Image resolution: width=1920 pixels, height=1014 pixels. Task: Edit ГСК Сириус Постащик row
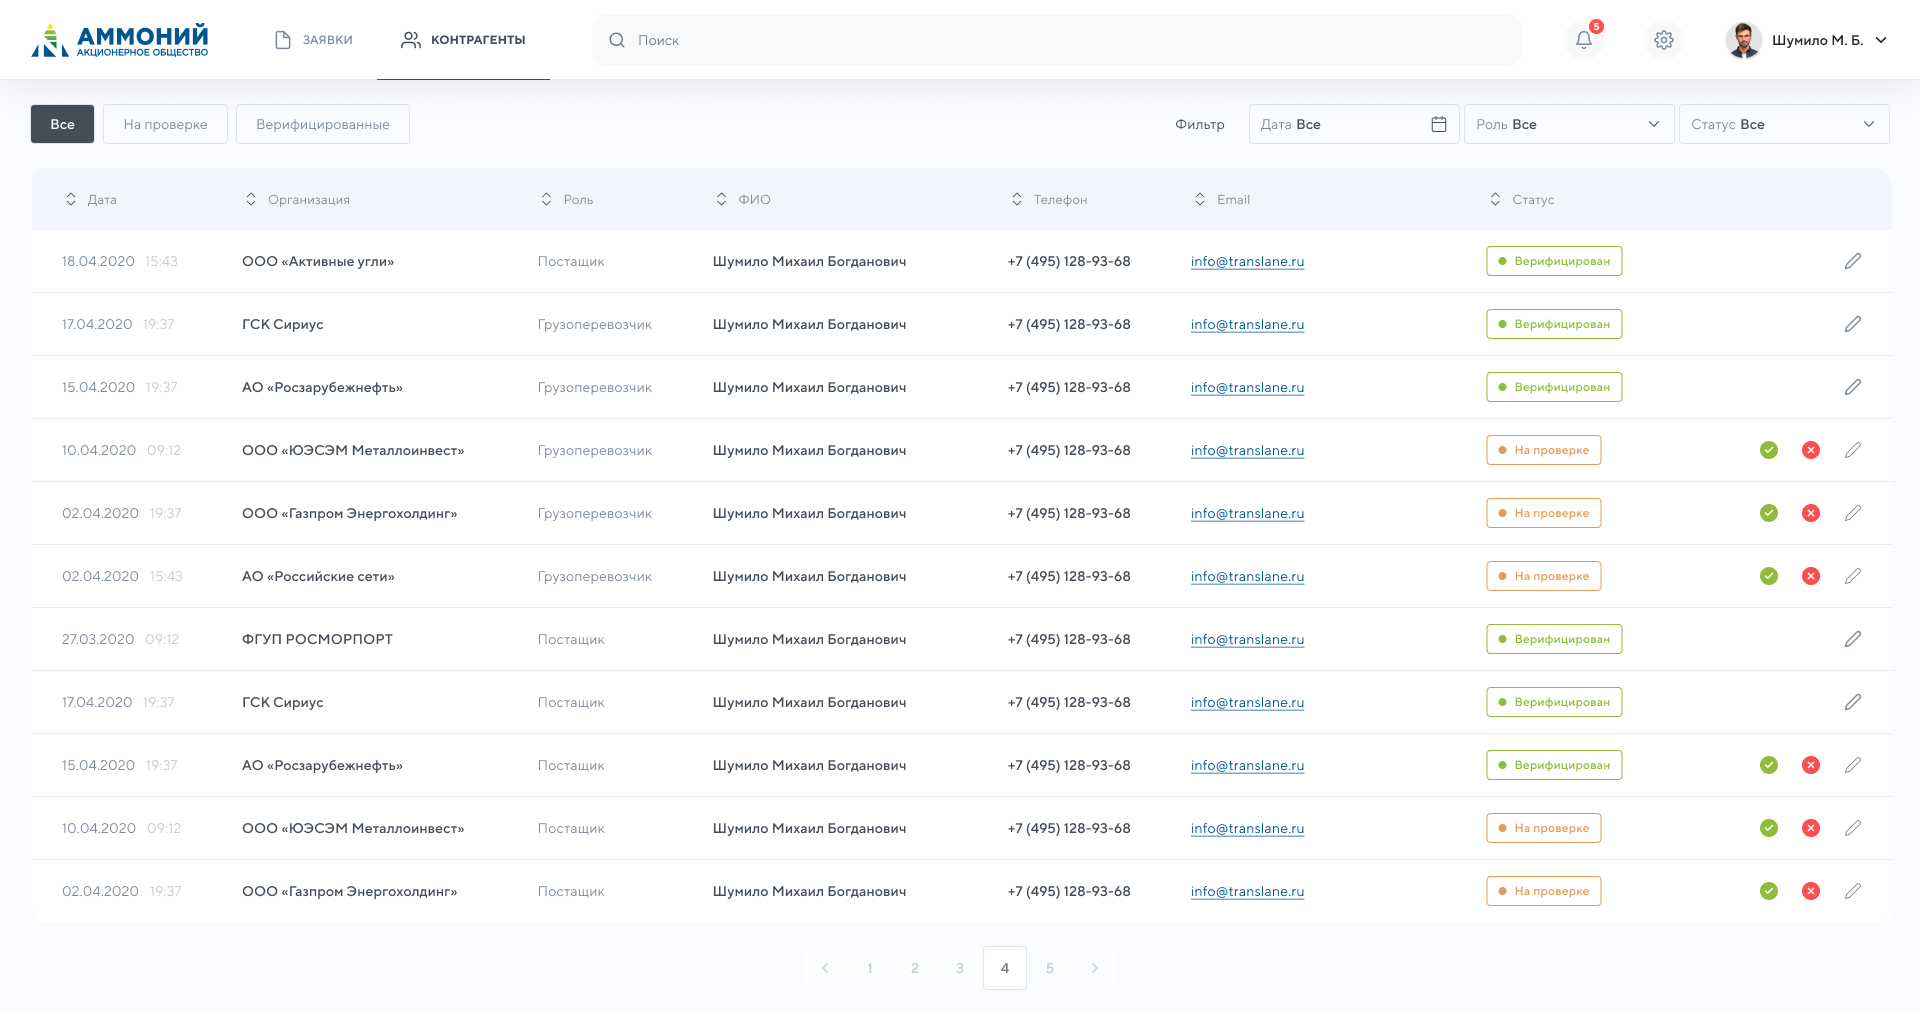click(x=1853, y=702)
